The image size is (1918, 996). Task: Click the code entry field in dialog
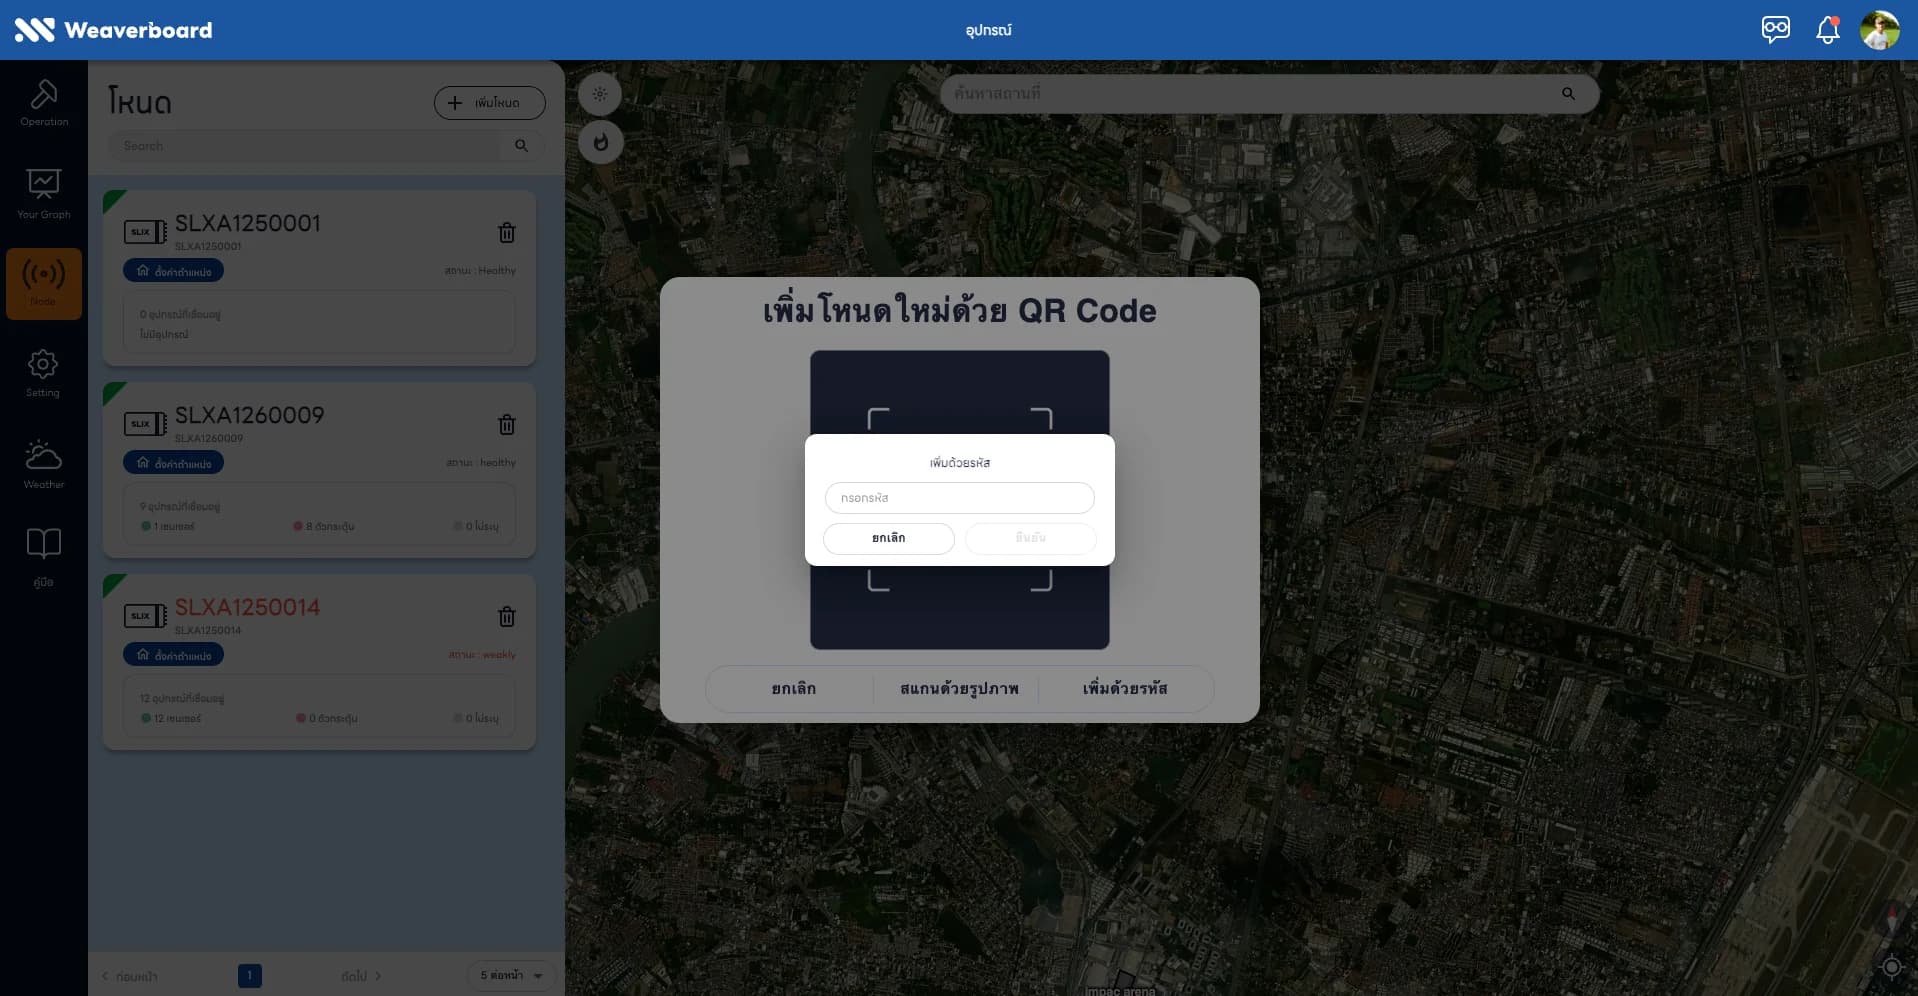[x=959, y=498]
